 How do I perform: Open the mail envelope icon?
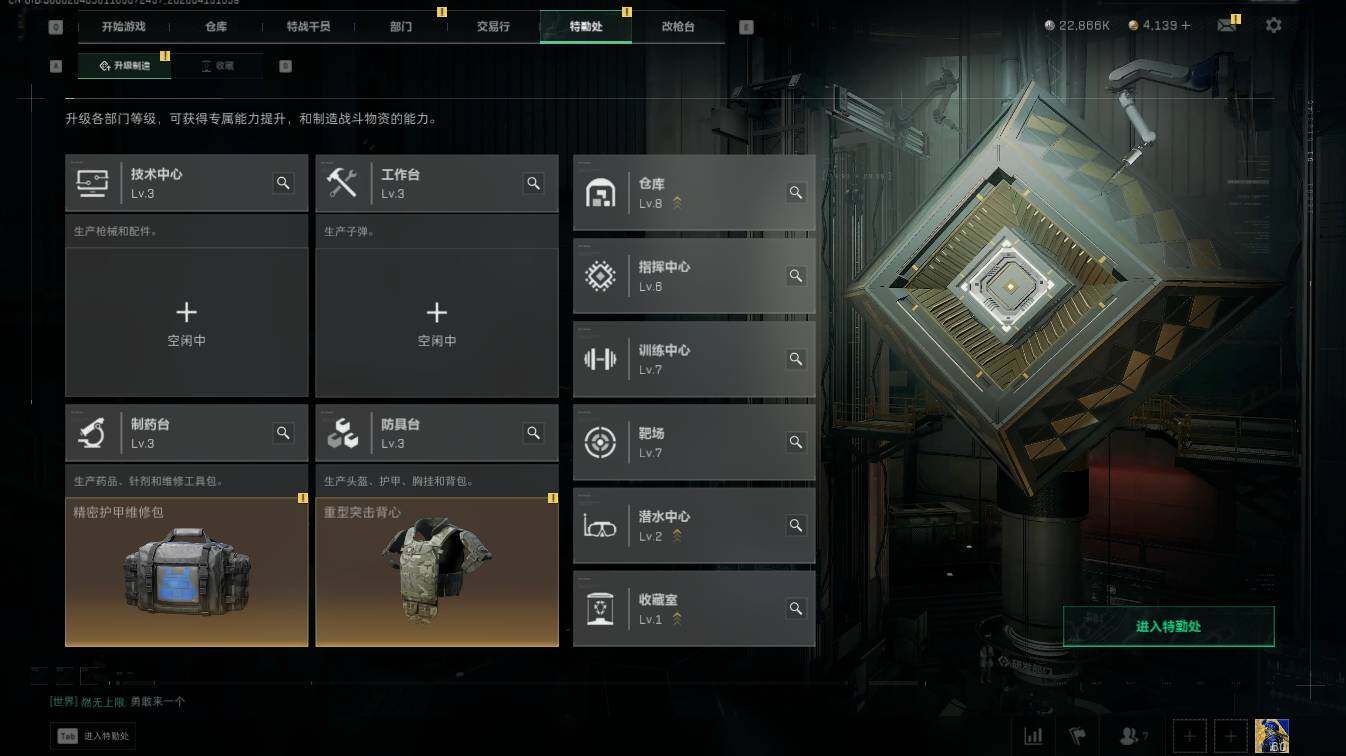[1227, 25]
